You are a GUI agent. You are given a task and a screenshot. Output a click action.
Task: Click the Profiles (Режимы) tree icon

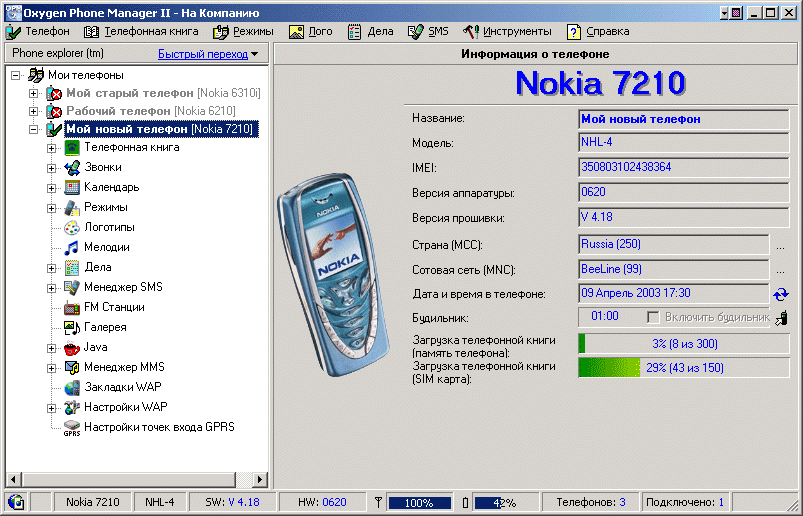(72, 207)
